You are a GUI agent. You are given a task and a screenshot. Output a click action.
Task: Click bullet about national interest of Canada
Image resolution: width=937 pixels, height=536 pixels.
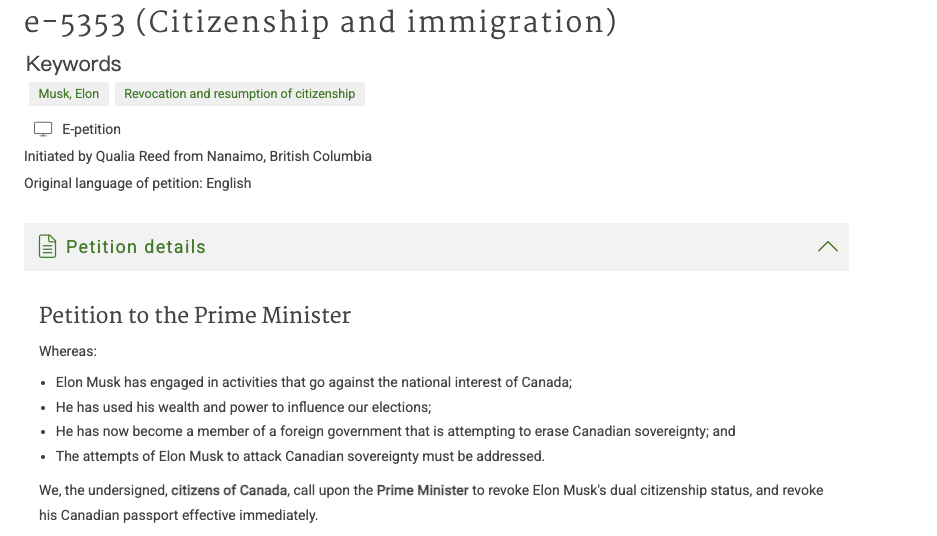pyautogui.click(x=314, y=382)
